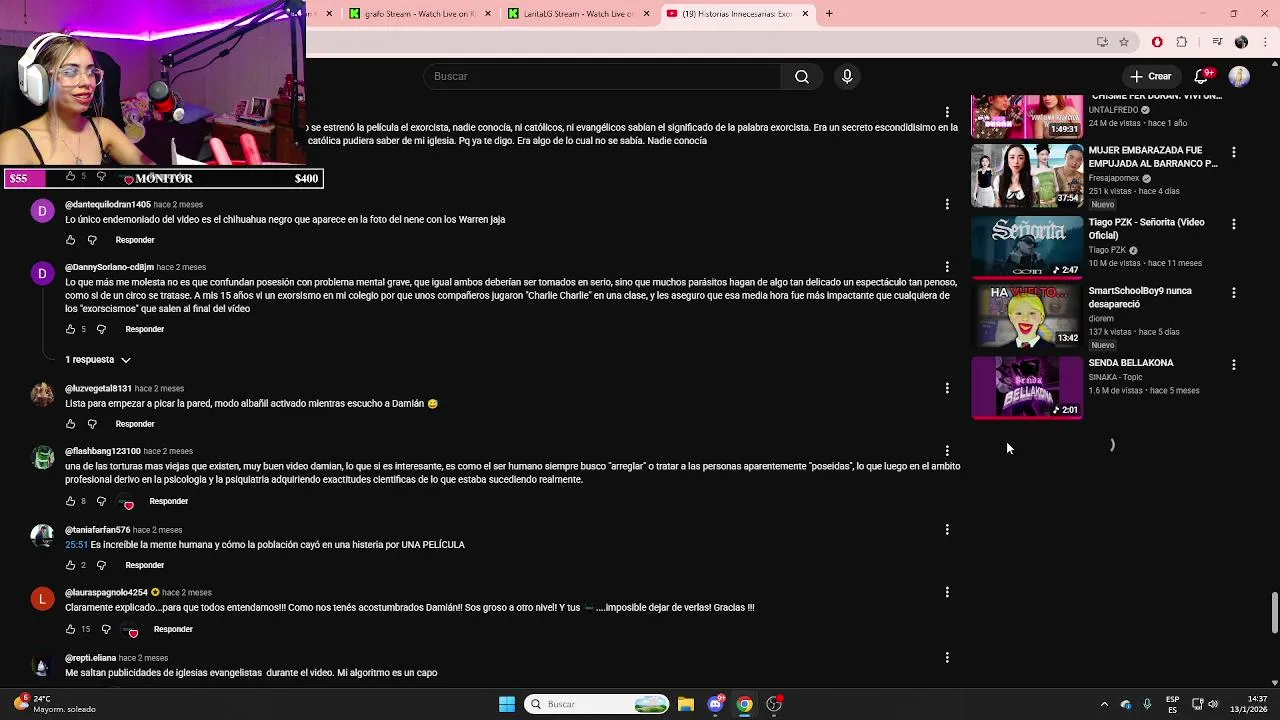Click the Crear button
This screenshot has height=720, width=1280.
tap(1150, 76)
